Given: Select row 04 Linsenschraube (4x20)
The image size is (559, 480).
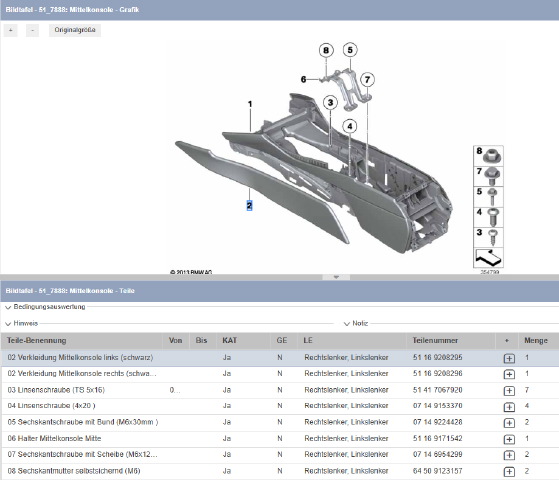Looking at the screenshot, I should (280, 406).
